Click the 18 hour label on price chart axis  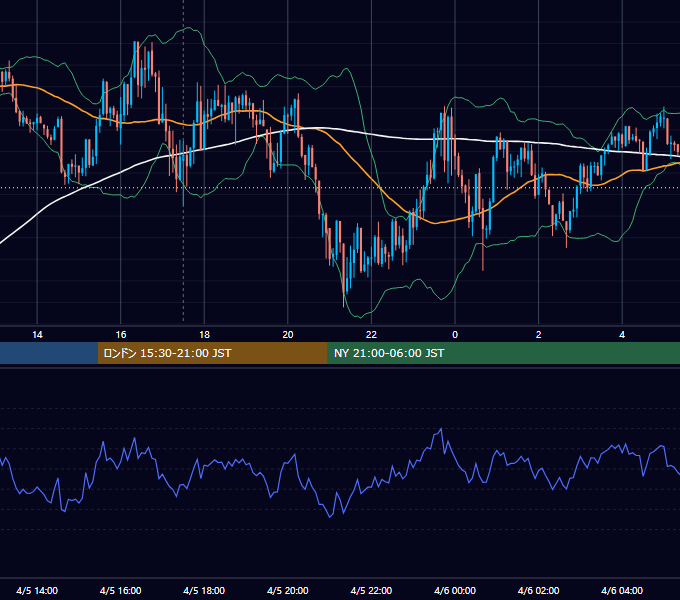pos(204,335)
